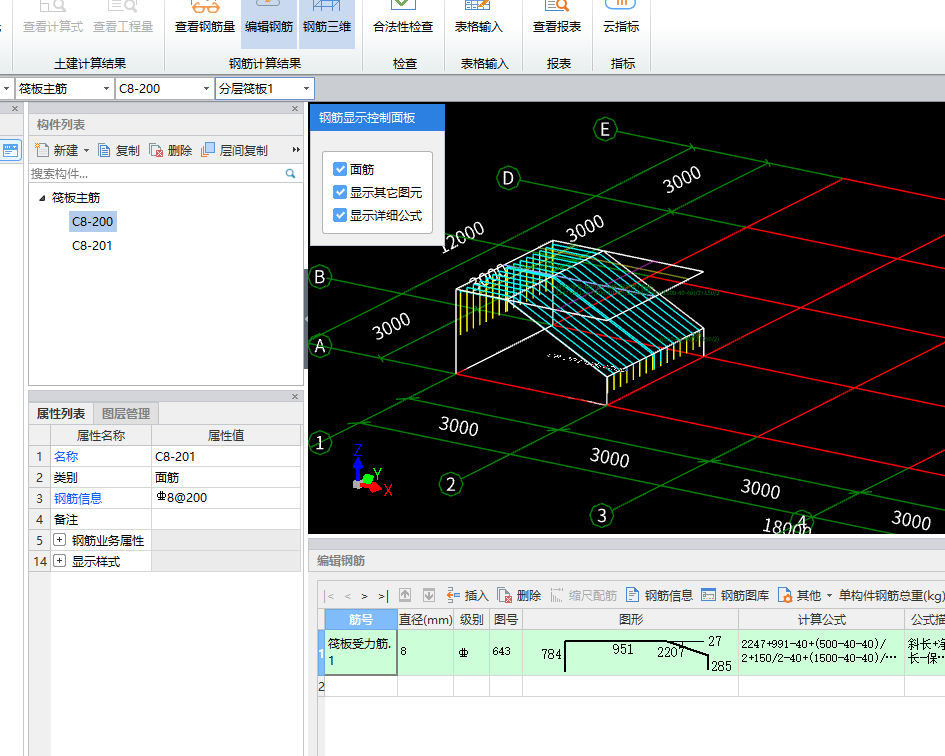Viewport: 945px width, 756px height.
Task: Click the search magnifier icon
Action: pos(290,174)
